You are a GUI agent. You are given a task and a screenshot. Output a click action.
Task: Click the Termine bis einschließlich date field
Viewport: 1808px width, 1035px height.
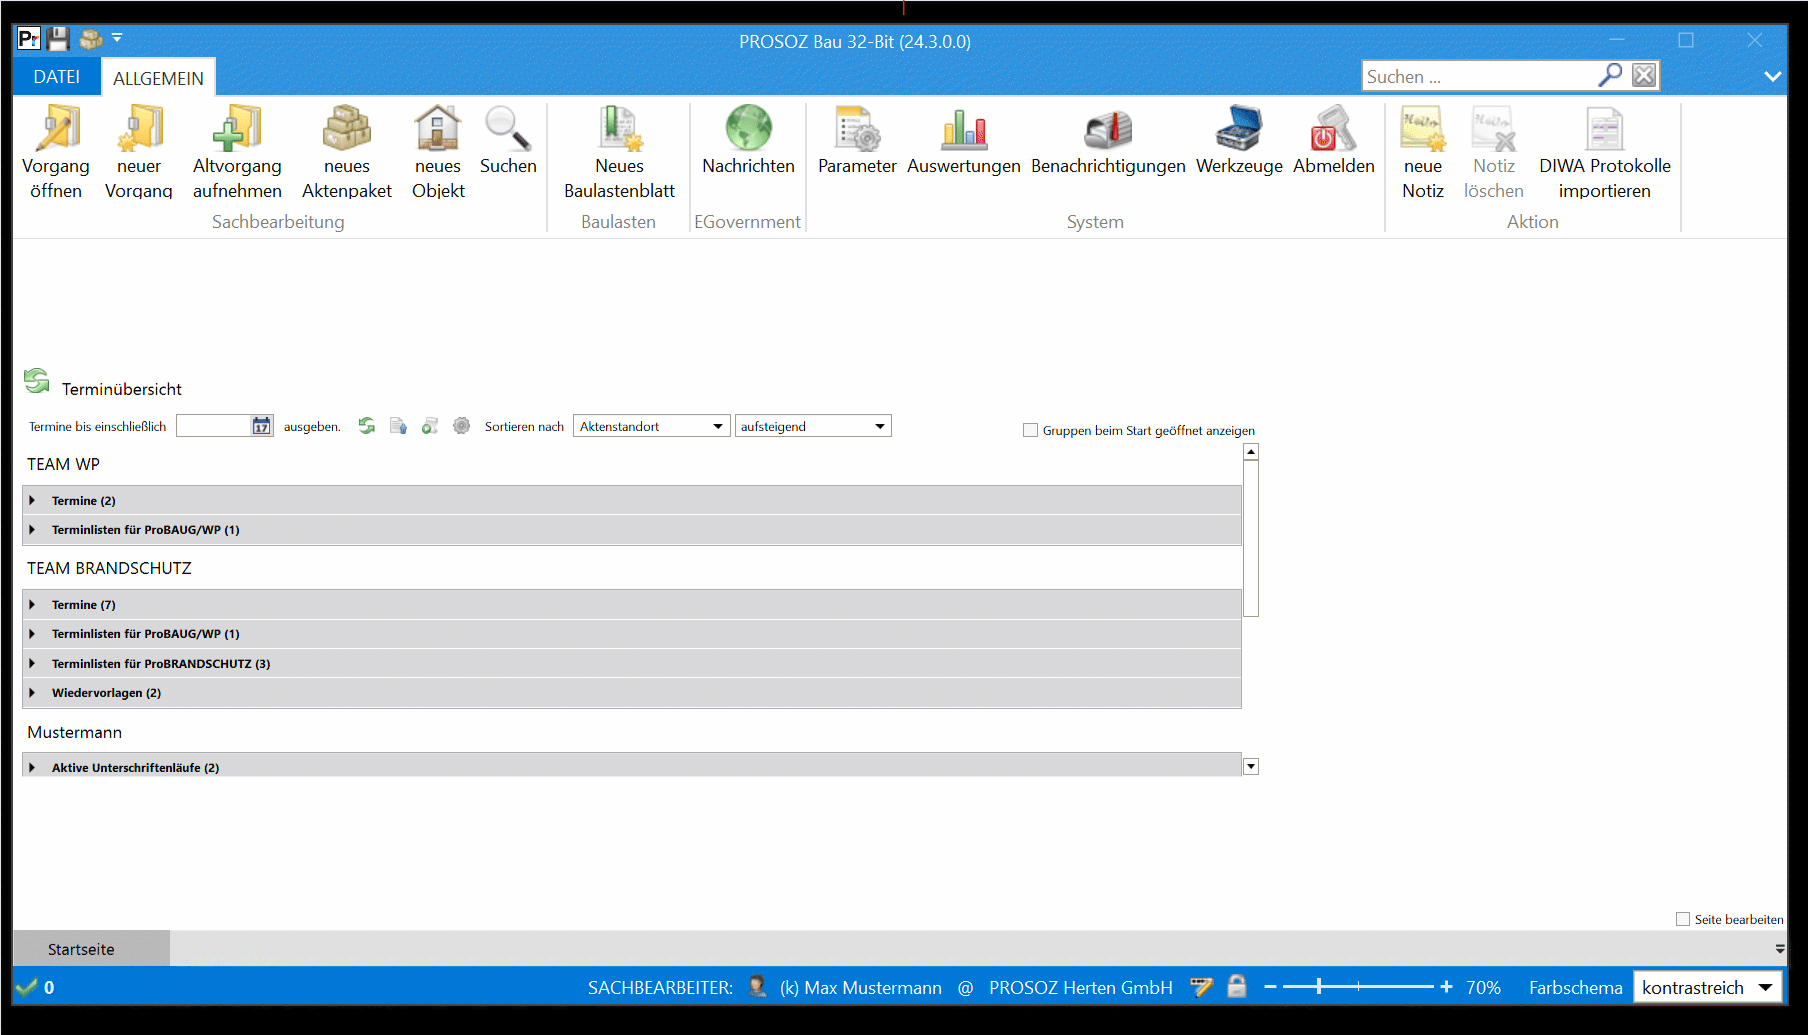pos(213,426)
